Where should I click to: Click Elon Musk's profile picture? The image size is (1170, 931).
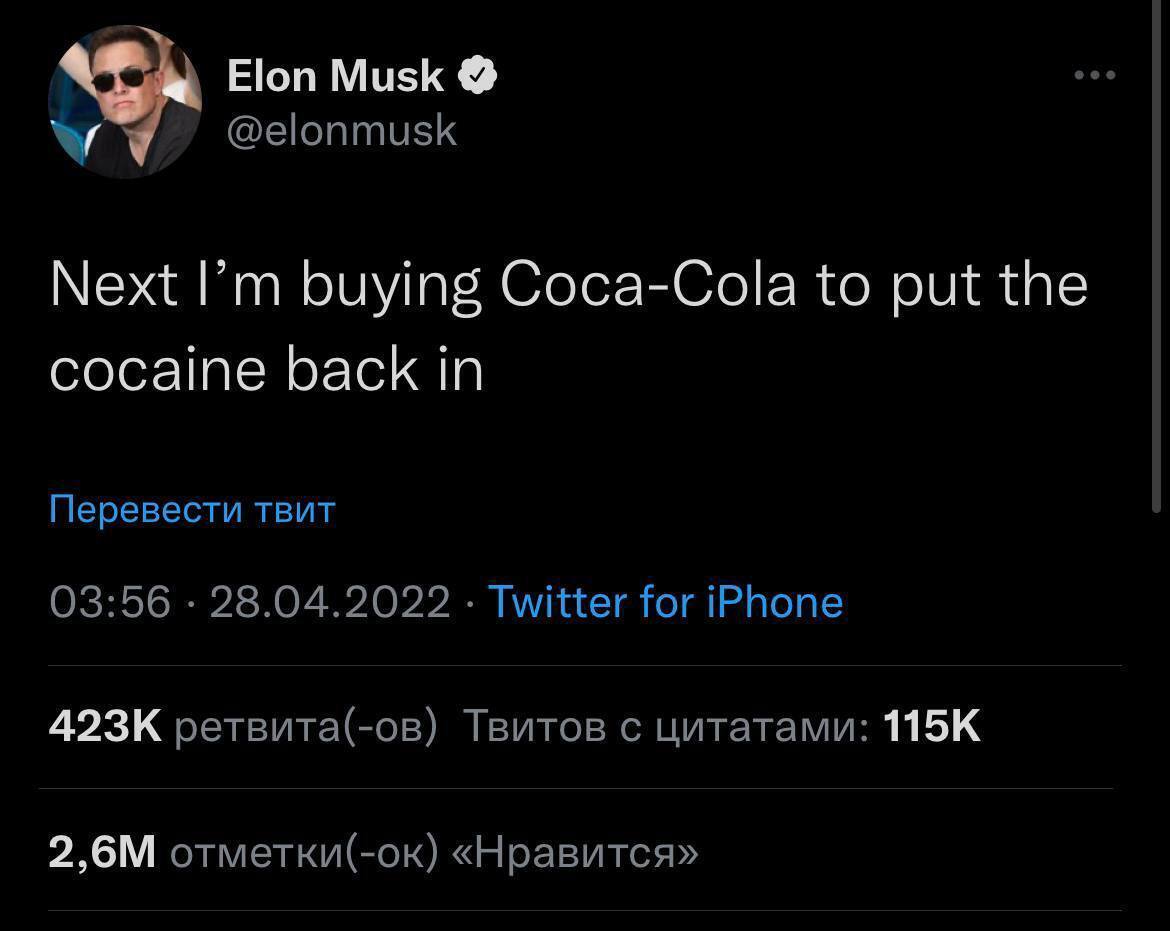(125, 101)
